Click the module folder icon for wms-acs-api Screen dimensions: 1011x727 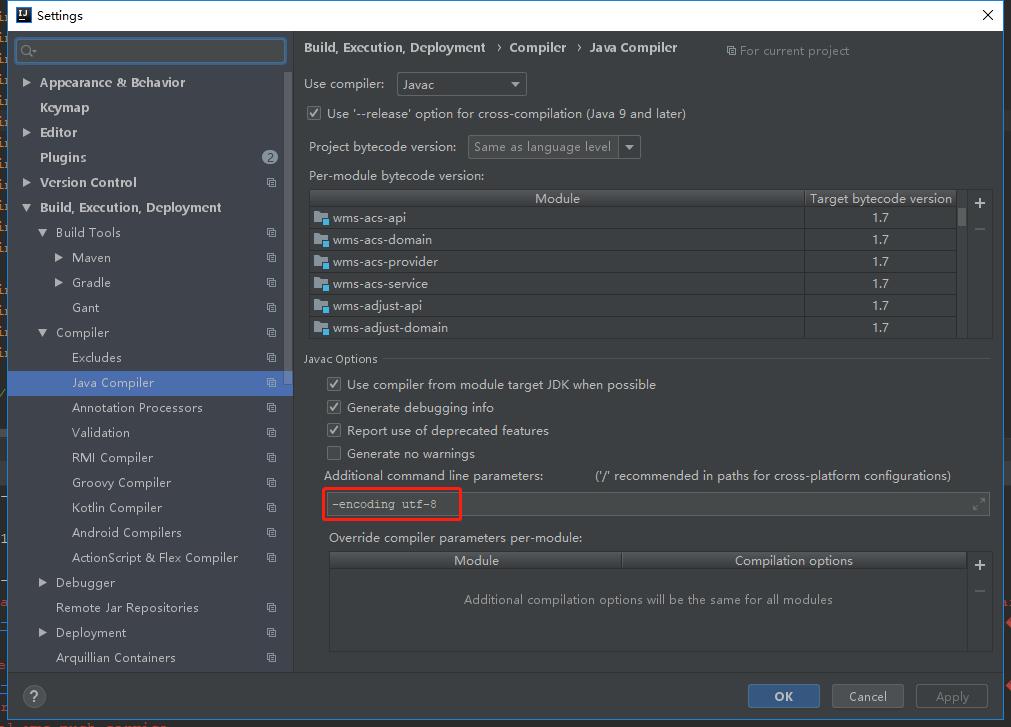point(321,218)
